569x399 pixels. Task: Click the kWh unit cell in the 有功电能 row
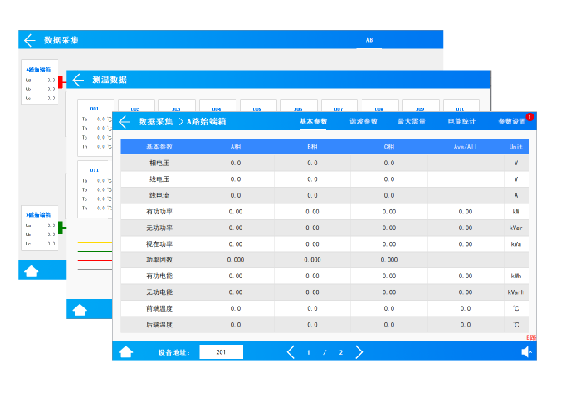coord(516,276)
